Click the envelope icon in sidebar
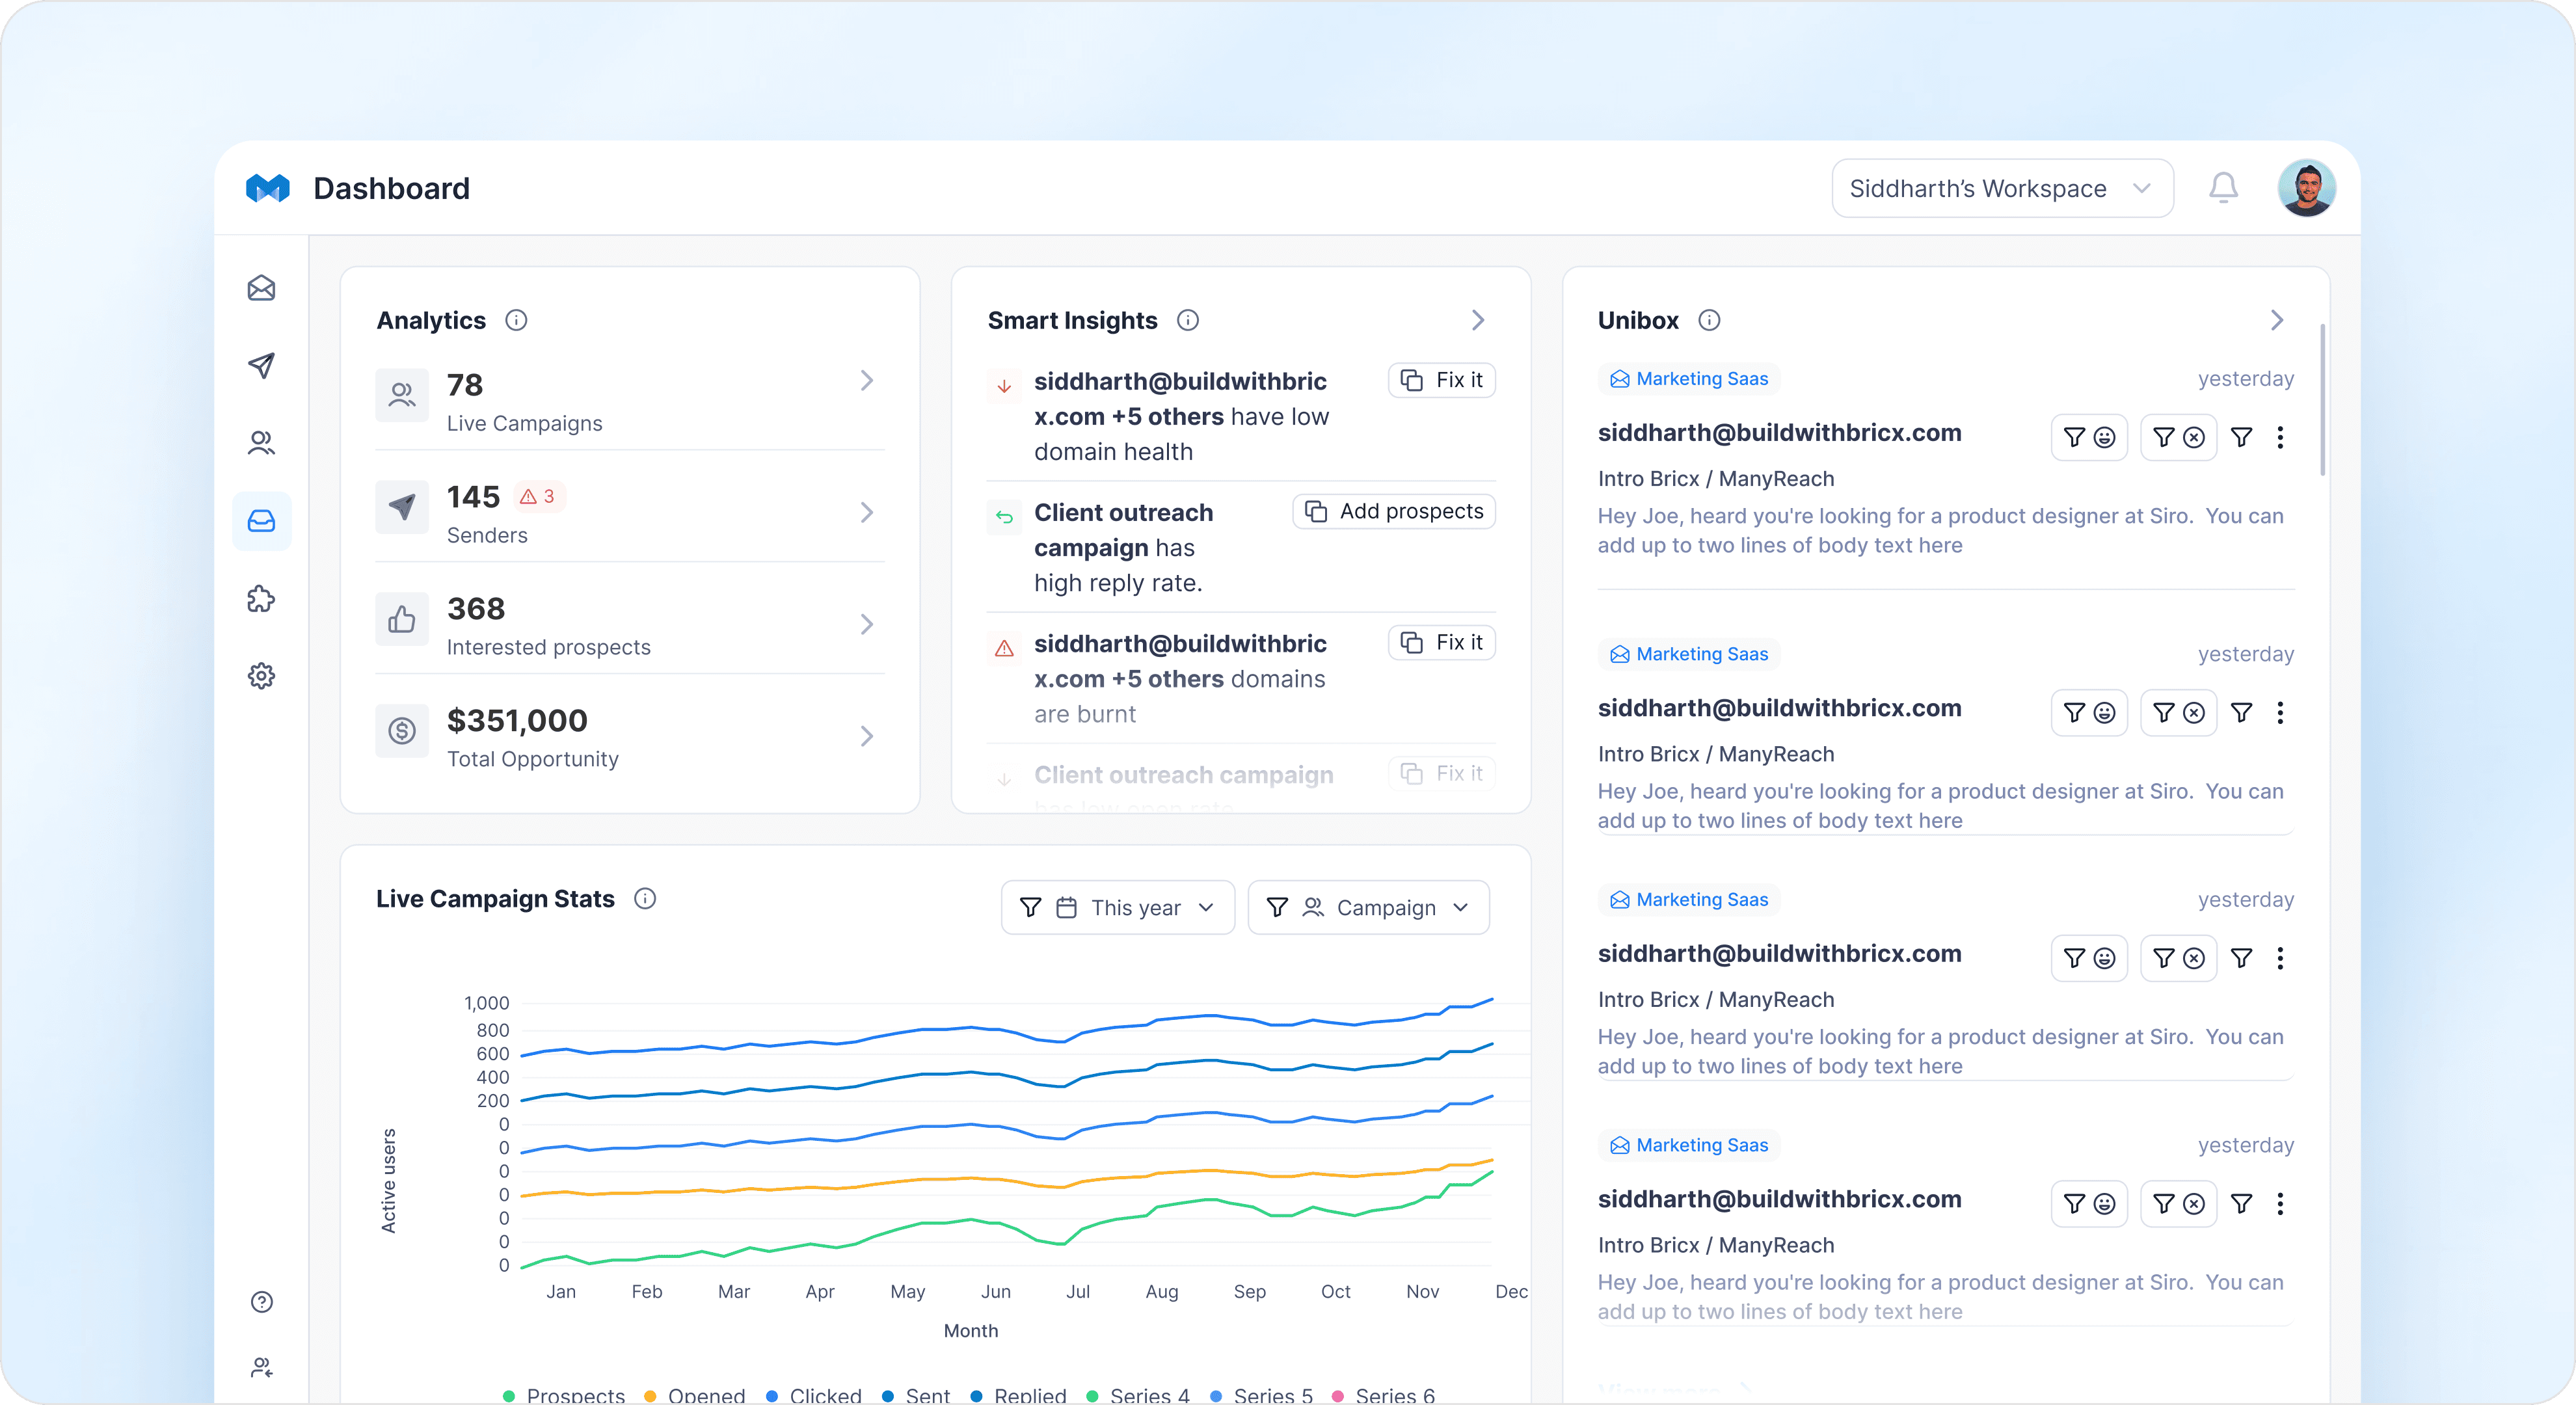 tap(261, 288)
